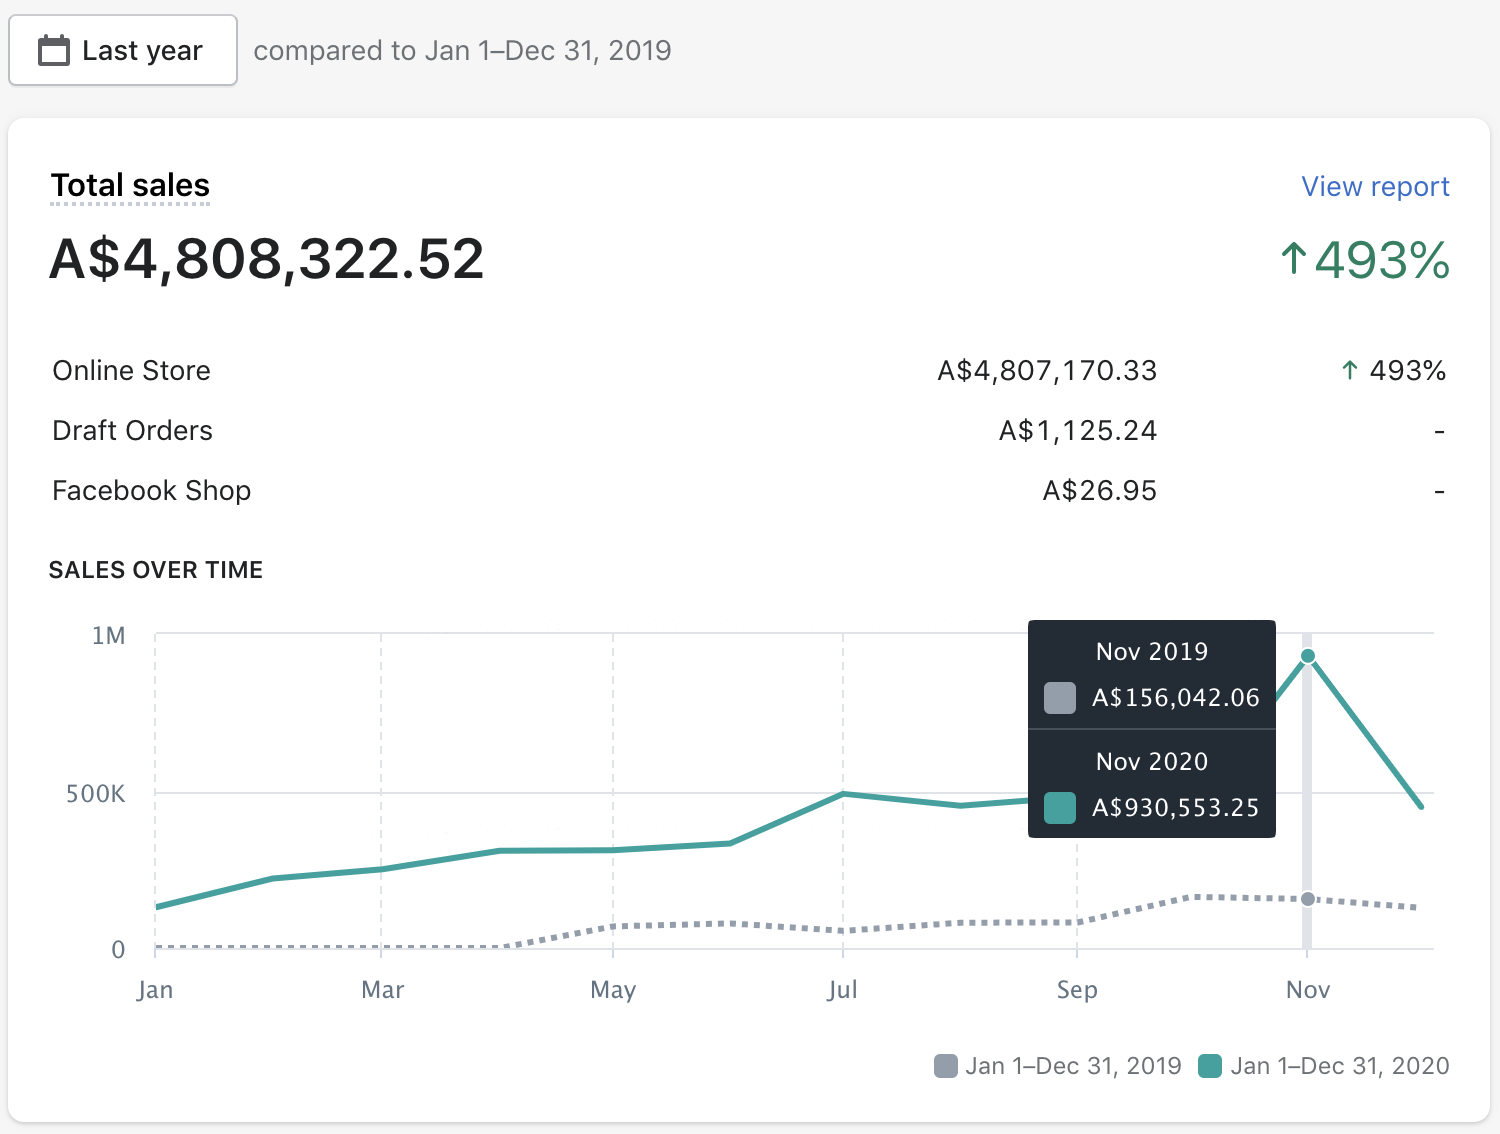Click the teal swatch in the chart tooltip

point(1059,807)
